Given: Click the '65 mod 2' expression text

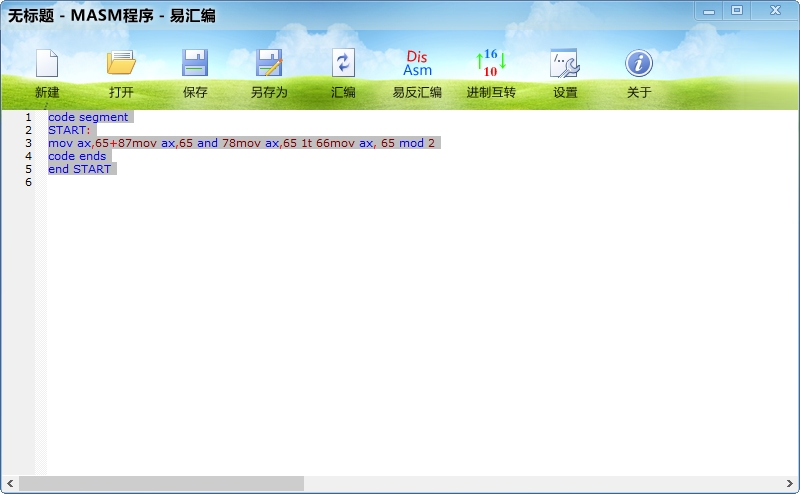Looking at the screenshot, I should point(408,143).
